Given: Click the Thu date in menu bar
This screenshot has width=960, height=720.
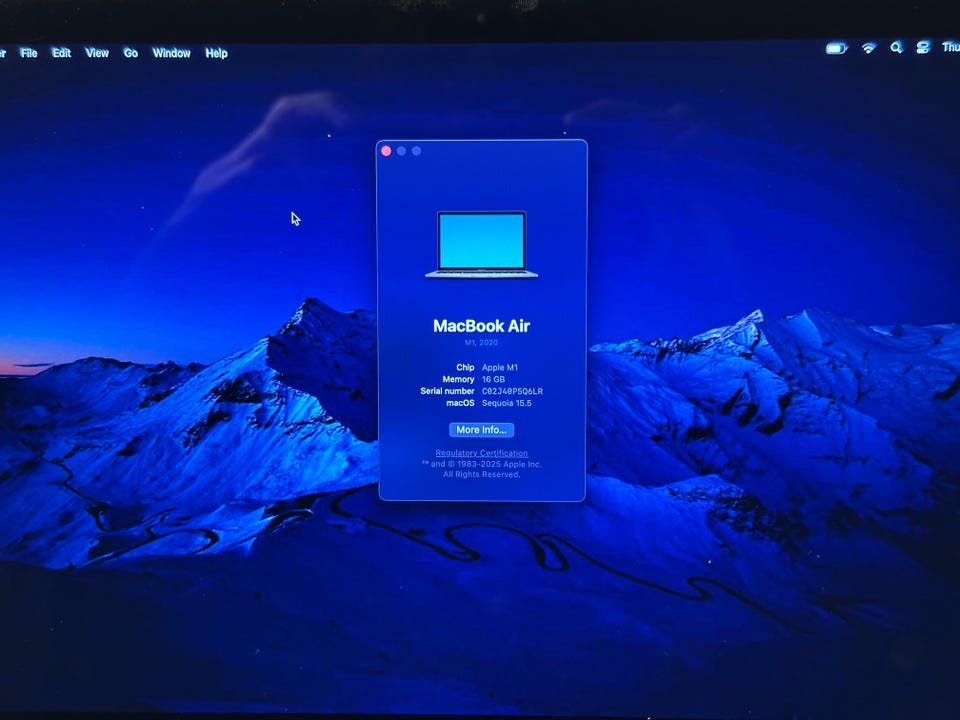Looking at the screenshot, I should (951, 47).
